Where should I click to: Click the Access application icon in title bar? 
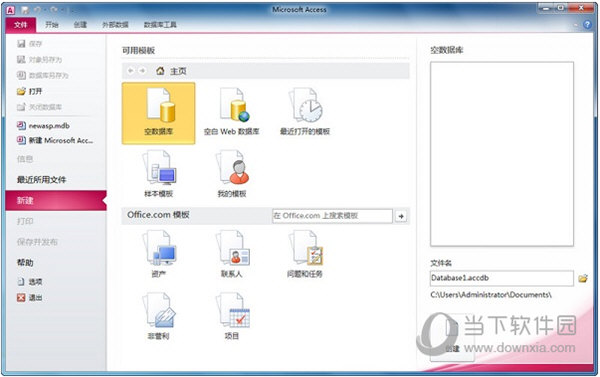click(11, 10)
